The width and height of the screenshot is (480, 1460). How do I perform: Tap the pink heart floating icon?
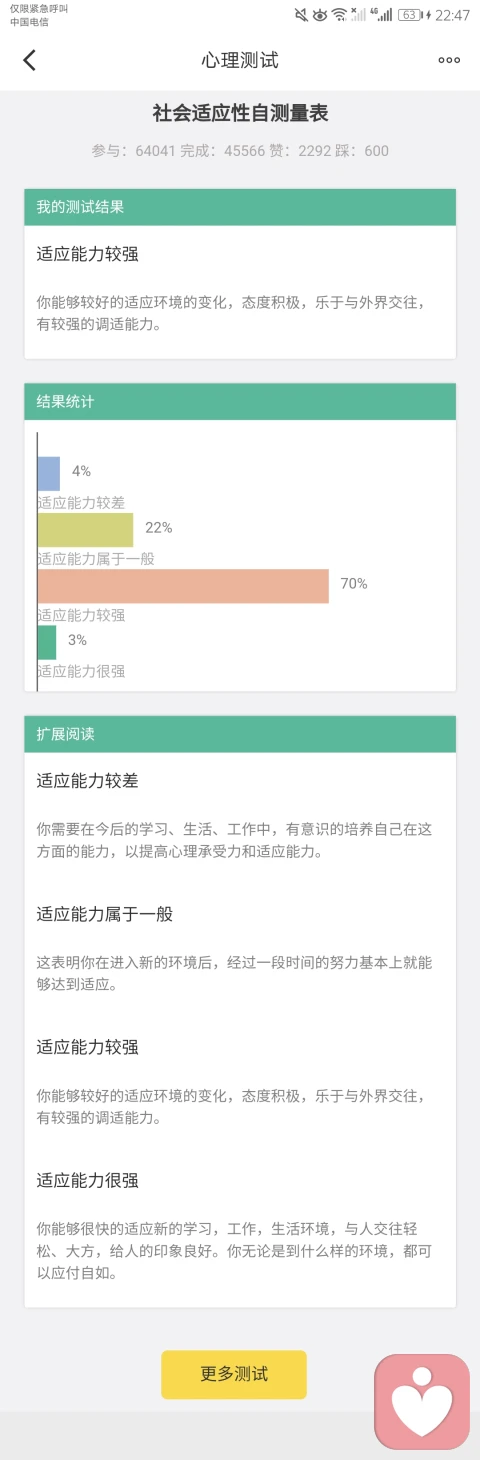pyautogui.click(x=422, y=1402)
